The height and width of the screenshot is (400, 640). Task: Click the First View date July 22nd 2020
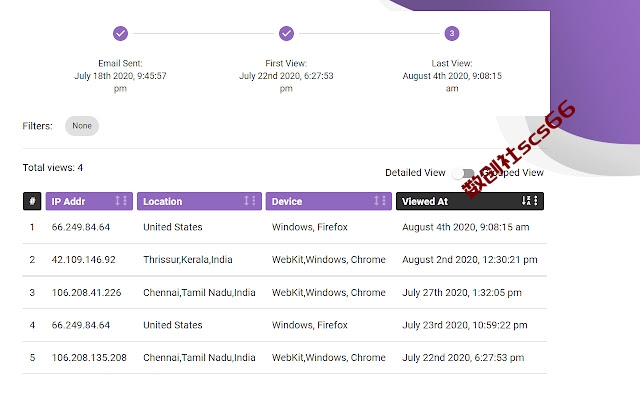tap(286, 82)
